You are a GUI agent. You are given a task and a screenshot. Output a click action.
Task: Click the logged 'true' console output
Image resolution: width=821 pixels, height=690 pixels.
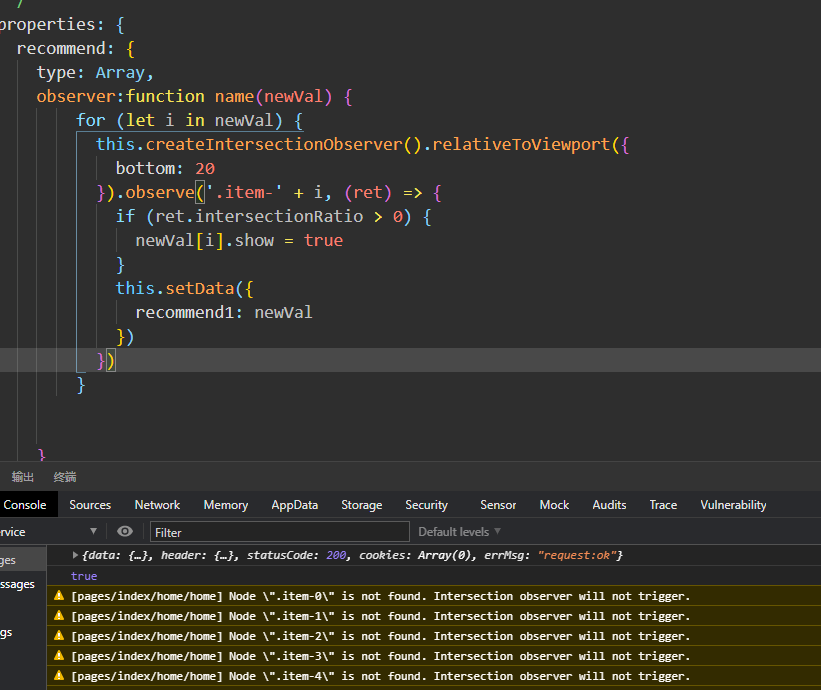tap(84, 576)
